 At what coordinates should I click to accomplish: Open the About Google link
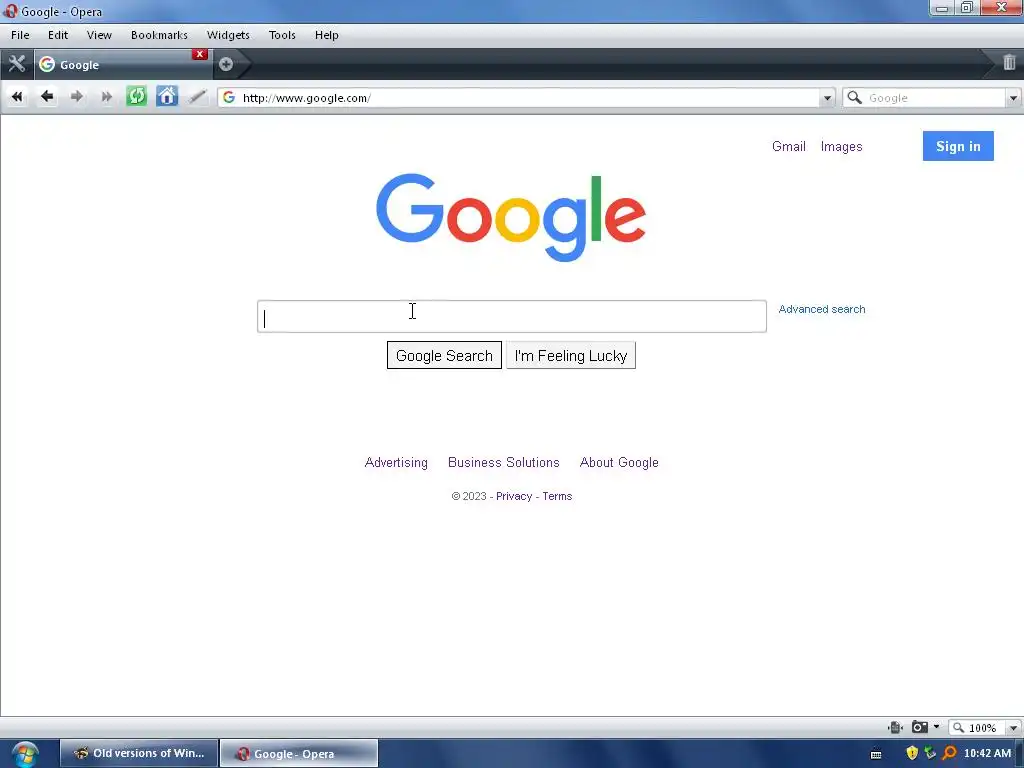tap(619, 462)
